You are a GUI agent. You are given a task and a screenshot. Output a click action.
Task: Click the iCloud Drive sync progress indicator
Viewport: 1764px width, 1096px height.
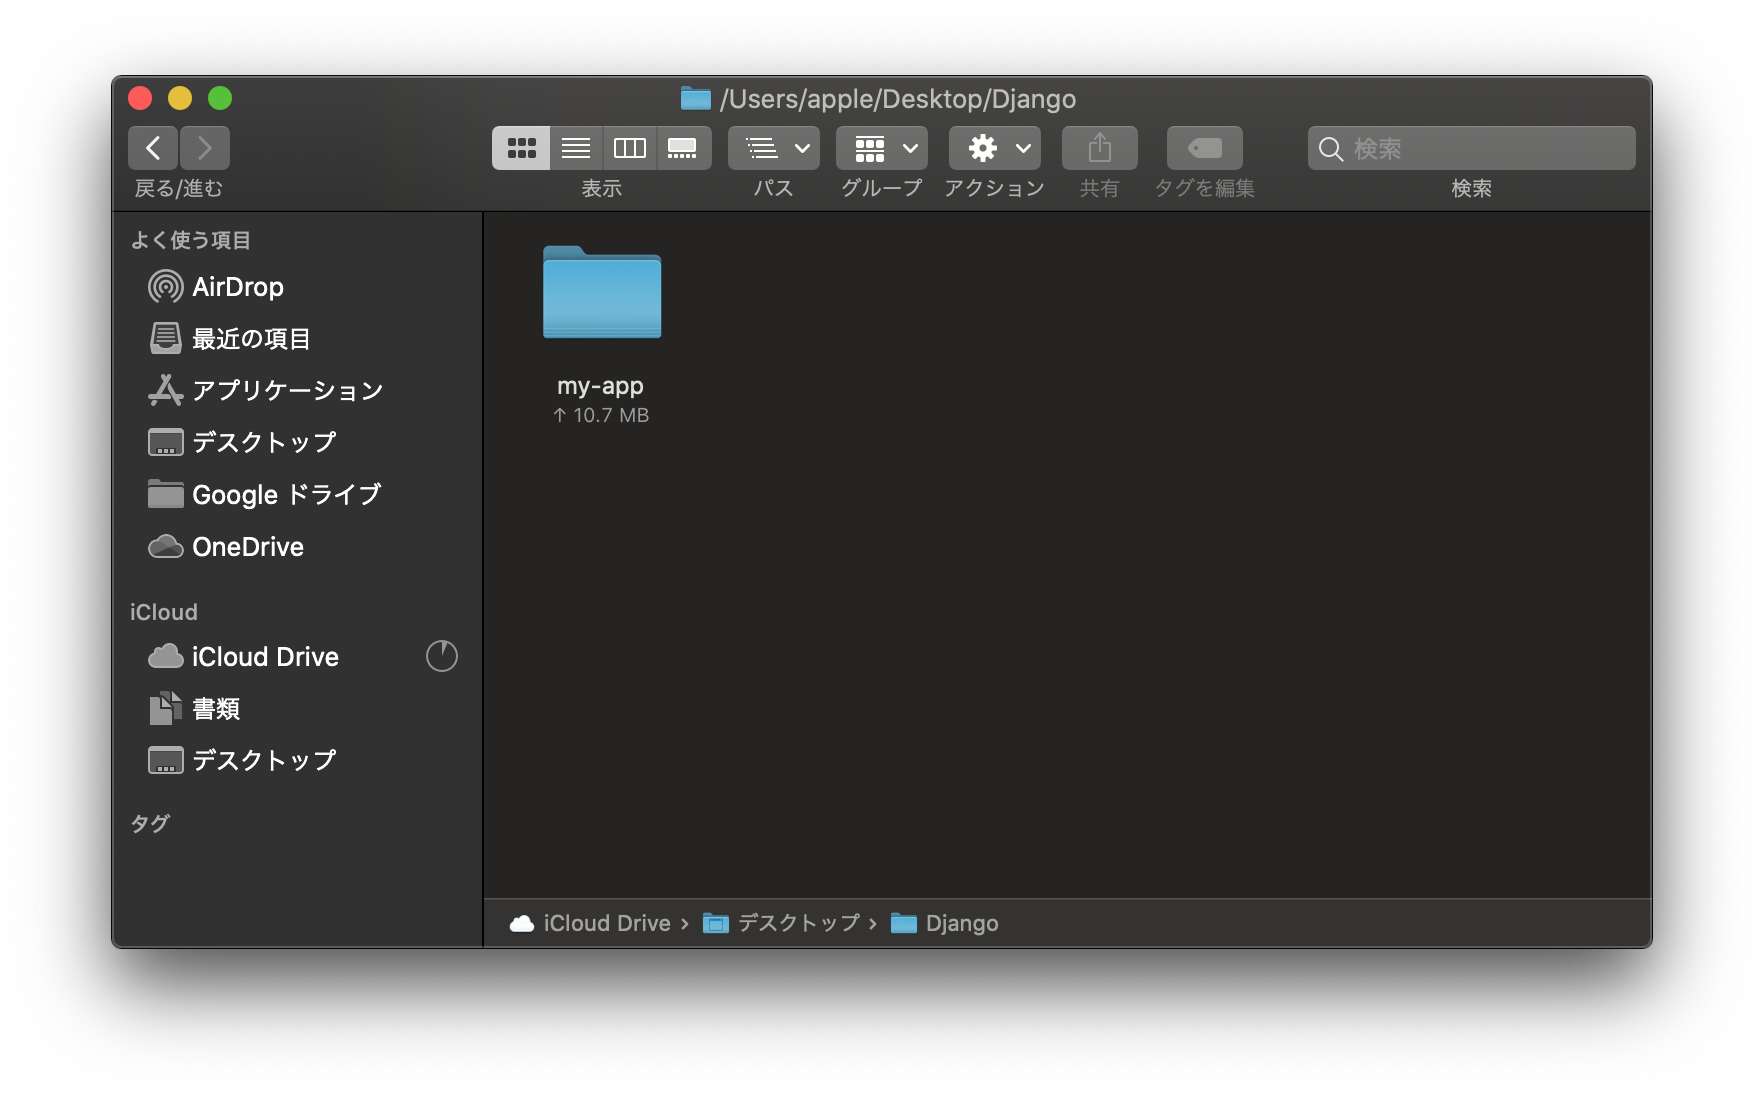pyautogui.click(x=441, y=656)
